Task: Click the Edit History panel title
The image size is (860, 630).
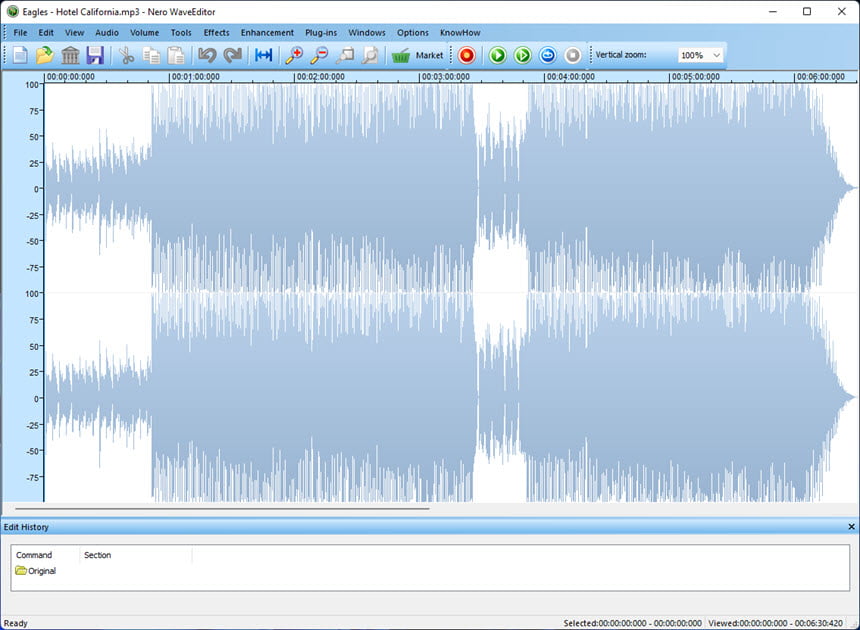Action: [26, 527]
